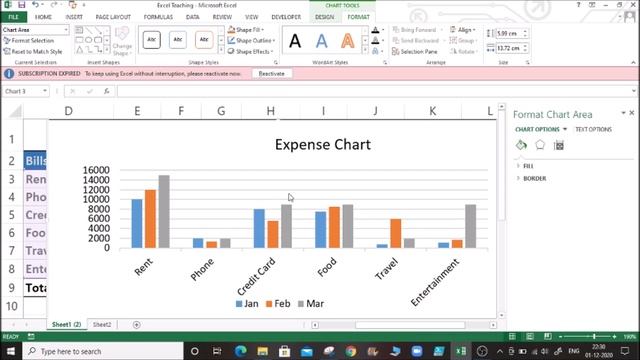Open the File tab
Image resolution: width=640 pixels, height=360 pixels.
[x=13, y=17]
